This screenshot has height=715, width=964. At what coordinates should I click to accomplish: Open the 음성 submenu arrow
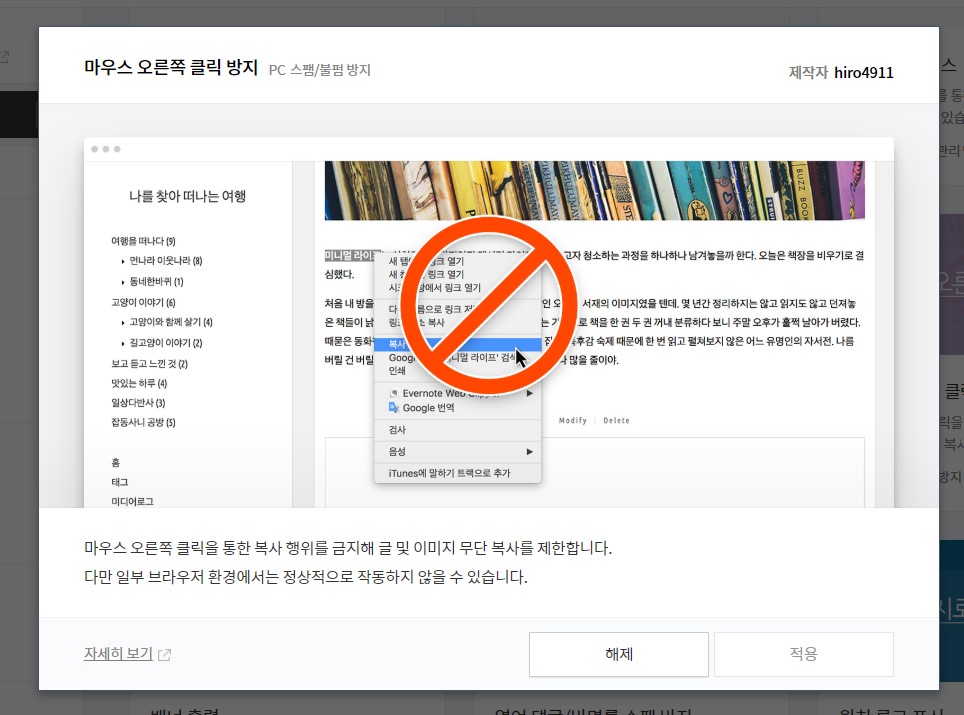[x=529, y=451]
